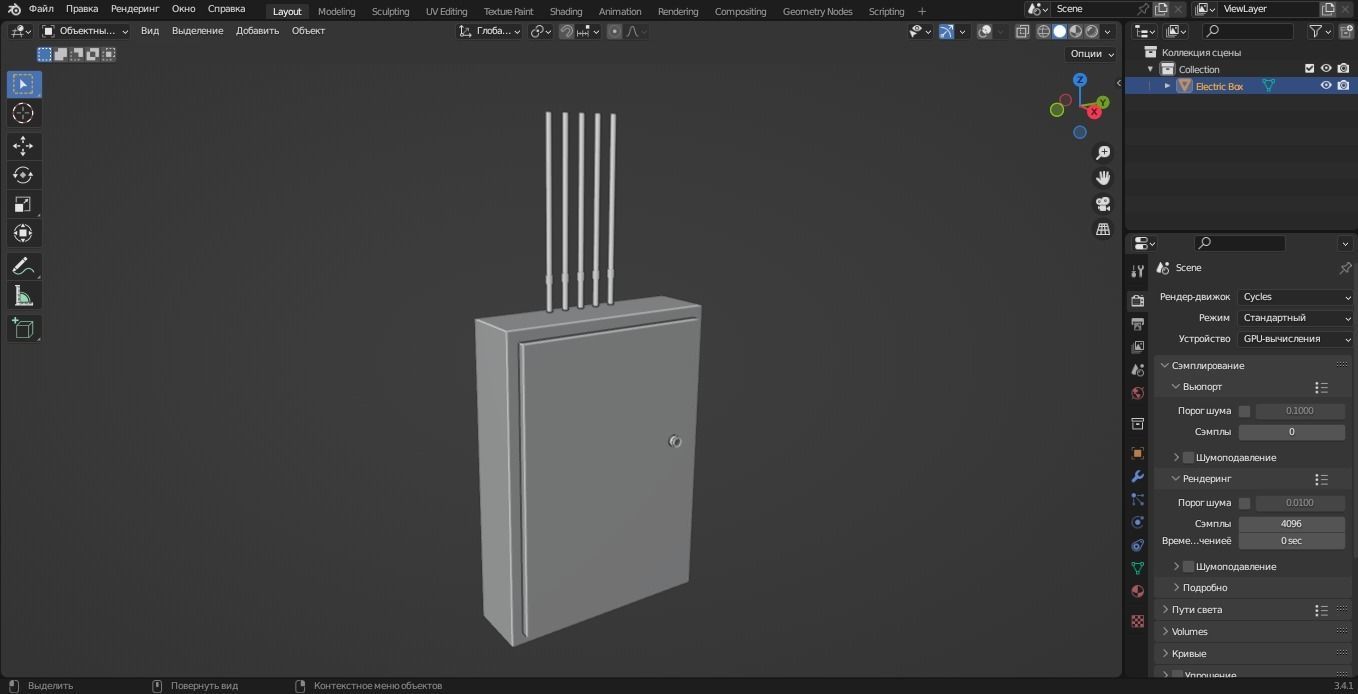
Task: Open the Рендеринг menu
Action: (134, 8)
